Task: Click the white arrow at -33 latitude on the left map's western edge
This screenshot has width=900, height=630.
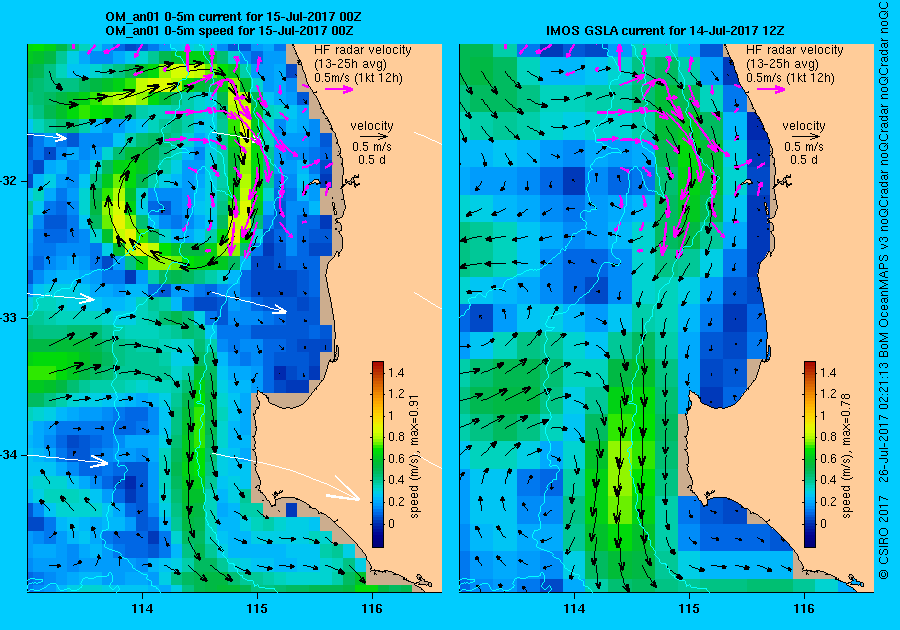Action: click(61, 297)
